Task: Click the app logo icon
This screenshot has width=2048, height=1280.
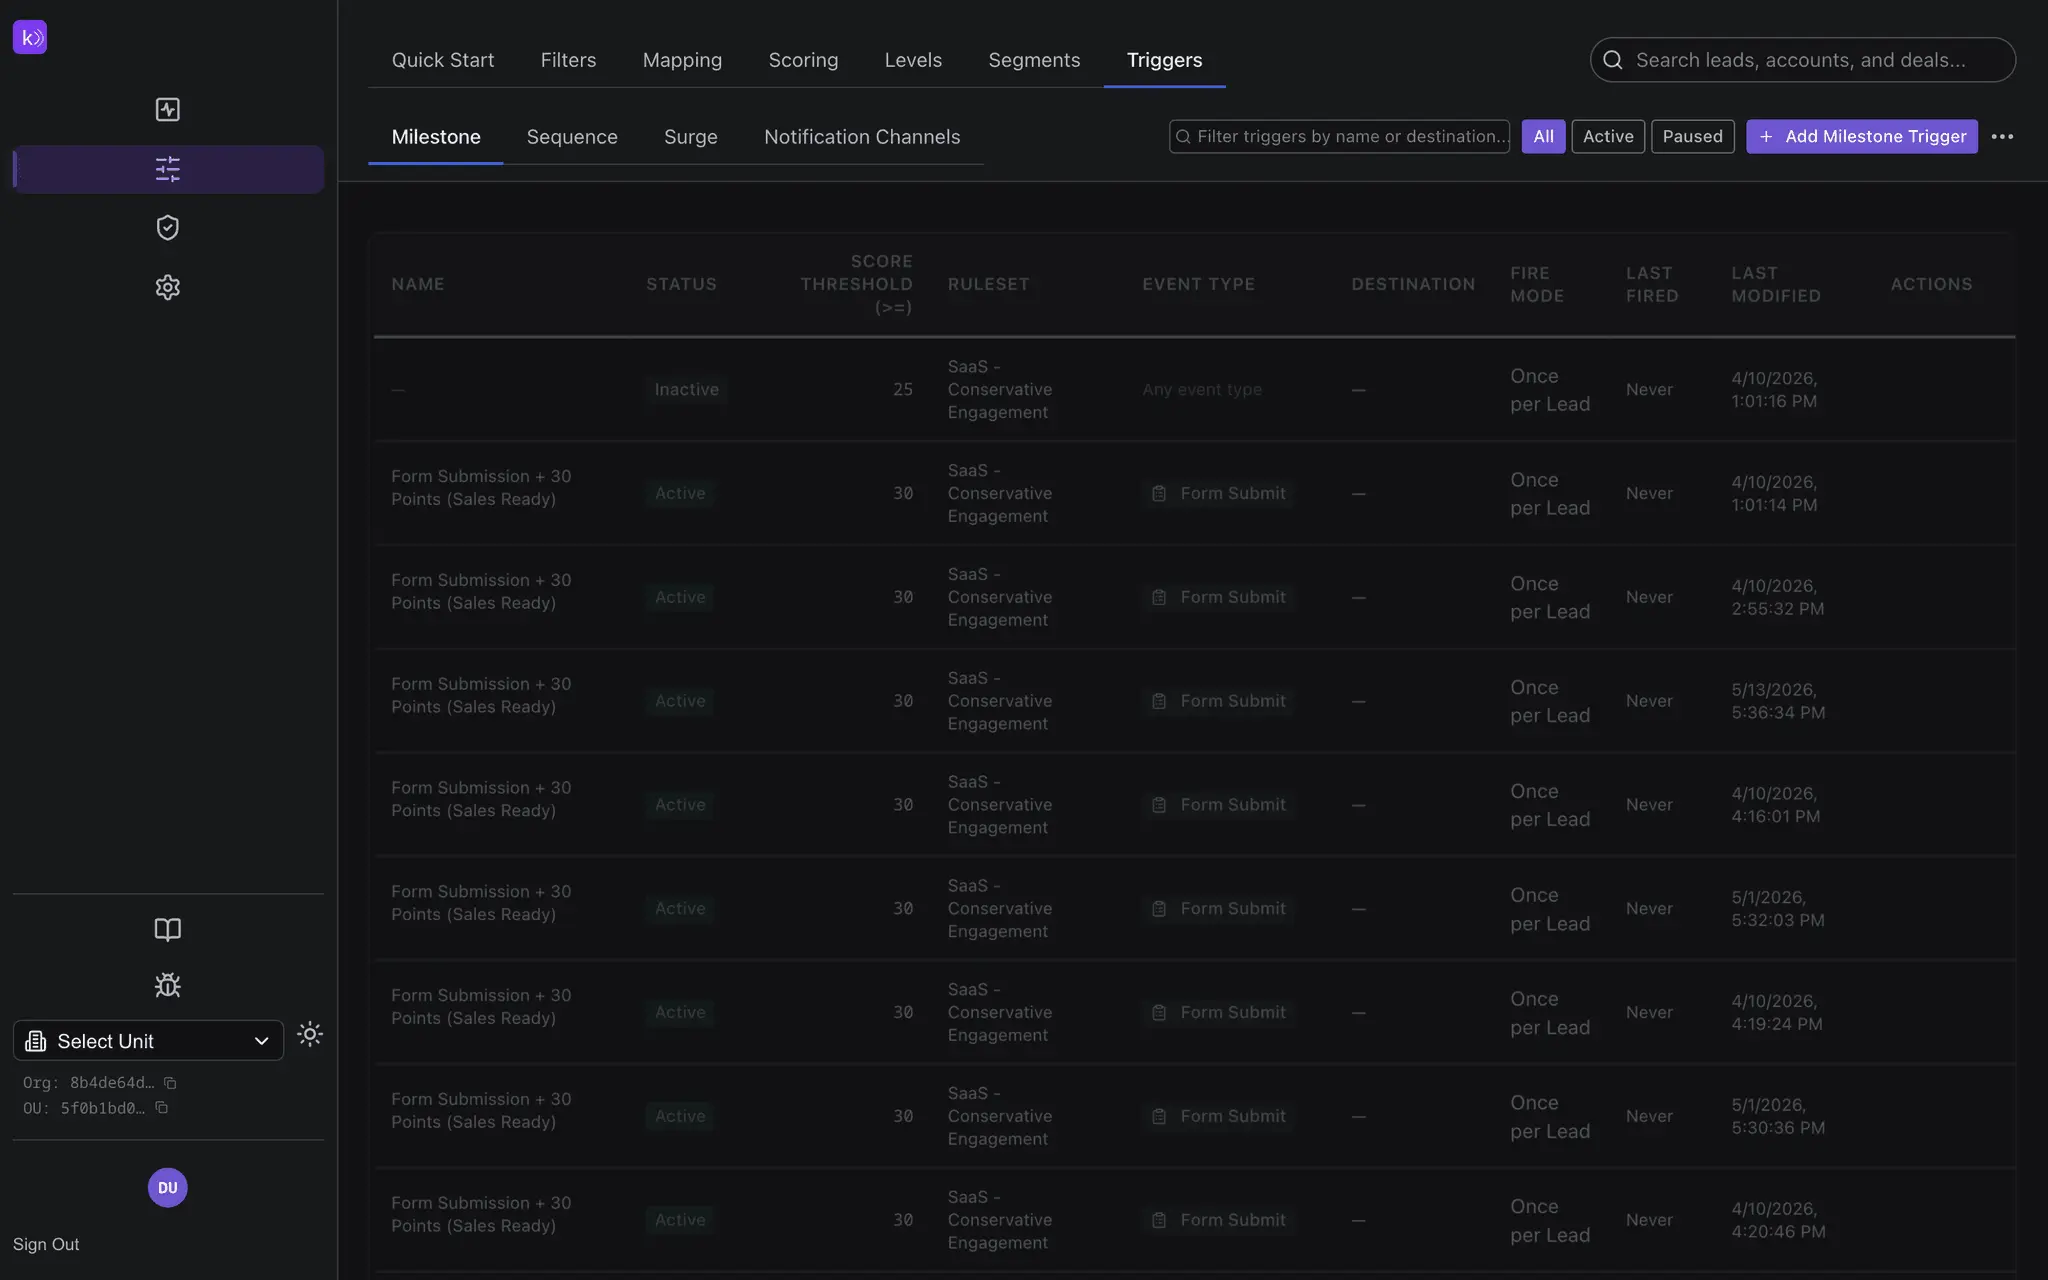Action: [x=30, y=37]
